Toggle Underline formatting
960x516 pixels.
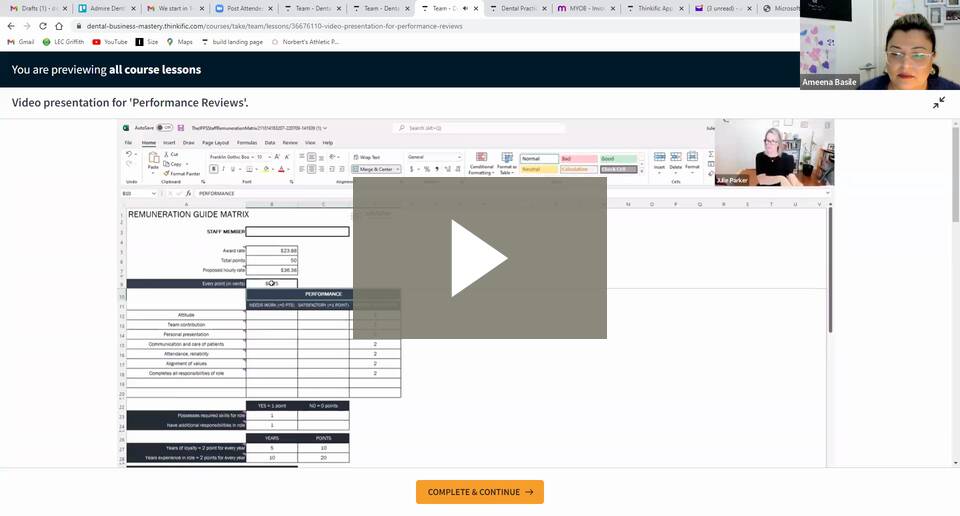point(233,169)
